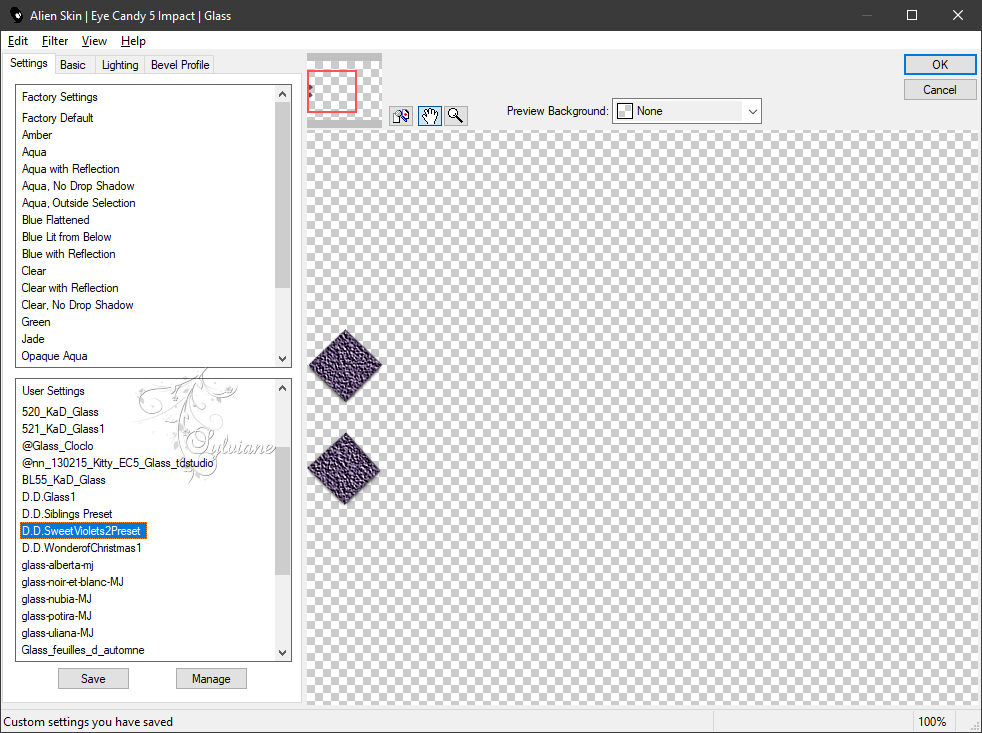This screenshot has width=982, height=733.
Task: Select the Aqua preset
Action: point(34,152)
